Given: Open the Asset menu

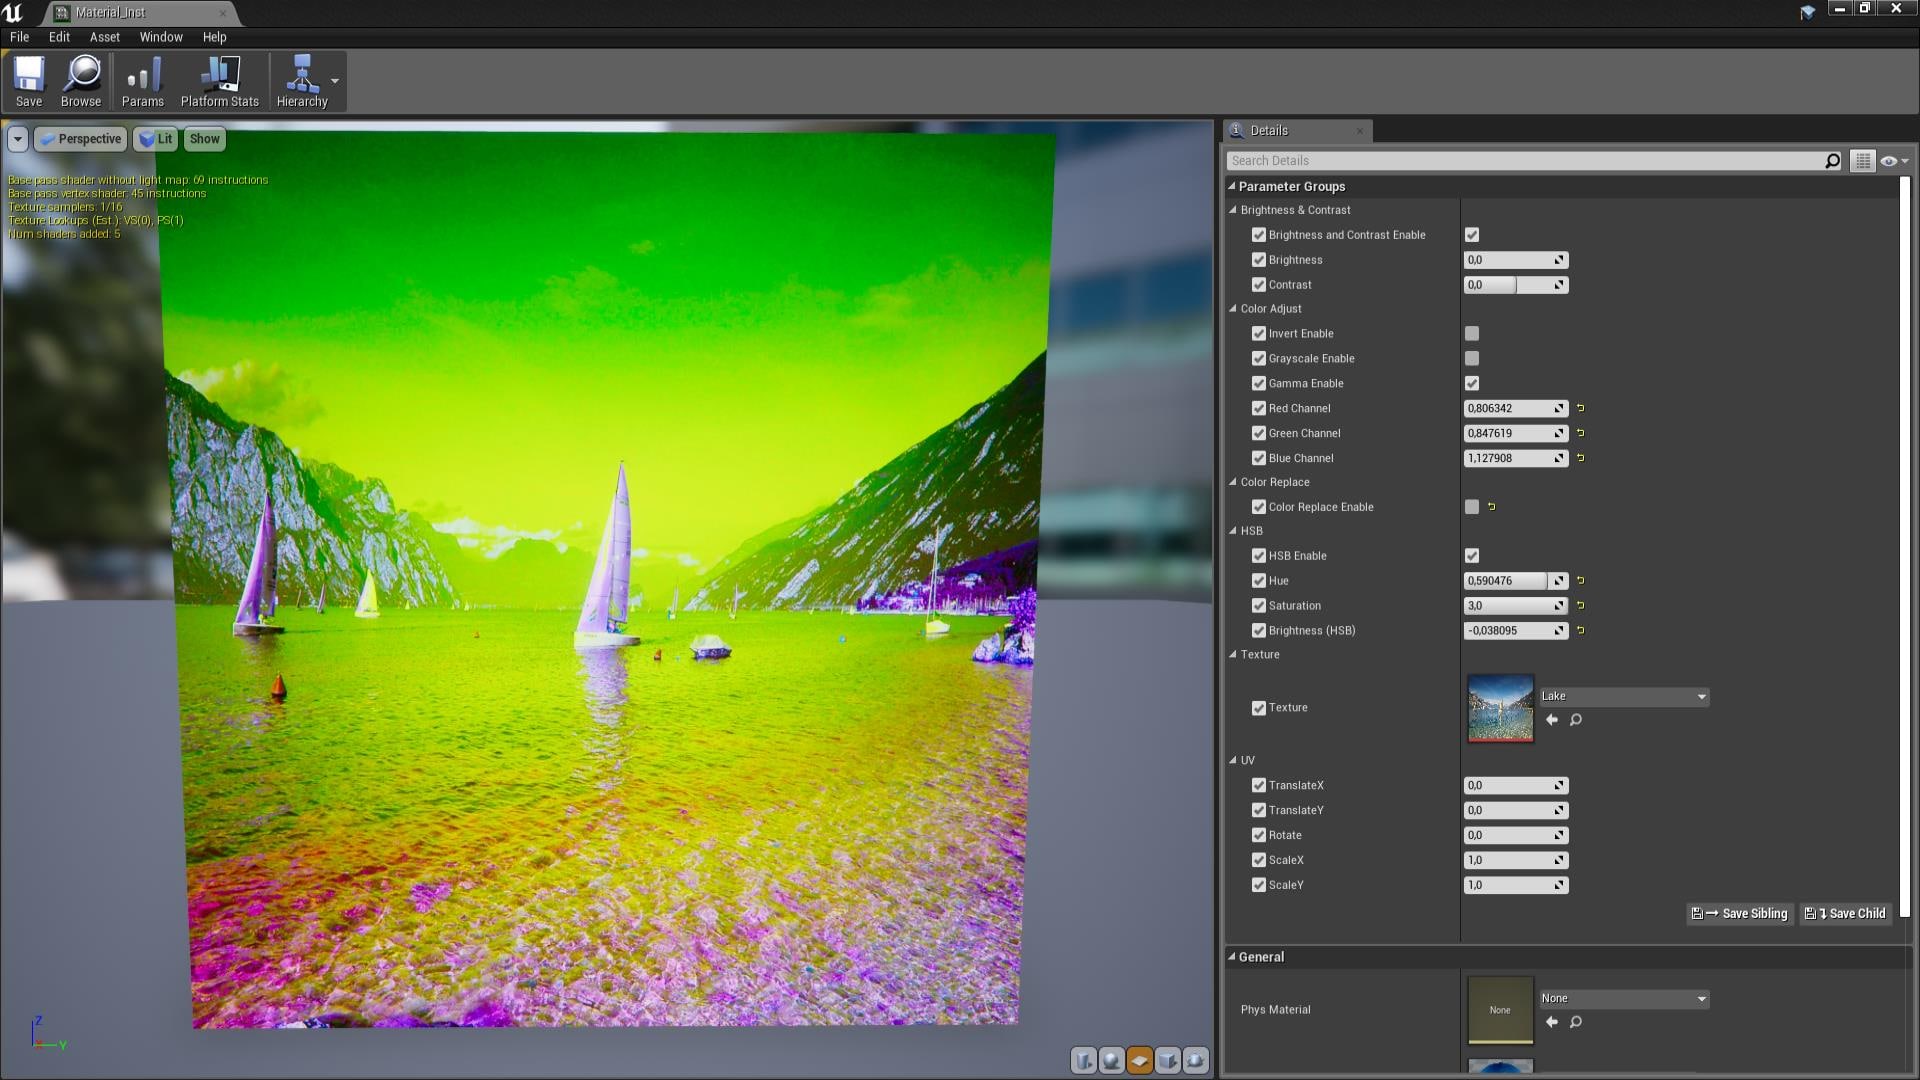Looking at the screenshot, I should 103,37.
